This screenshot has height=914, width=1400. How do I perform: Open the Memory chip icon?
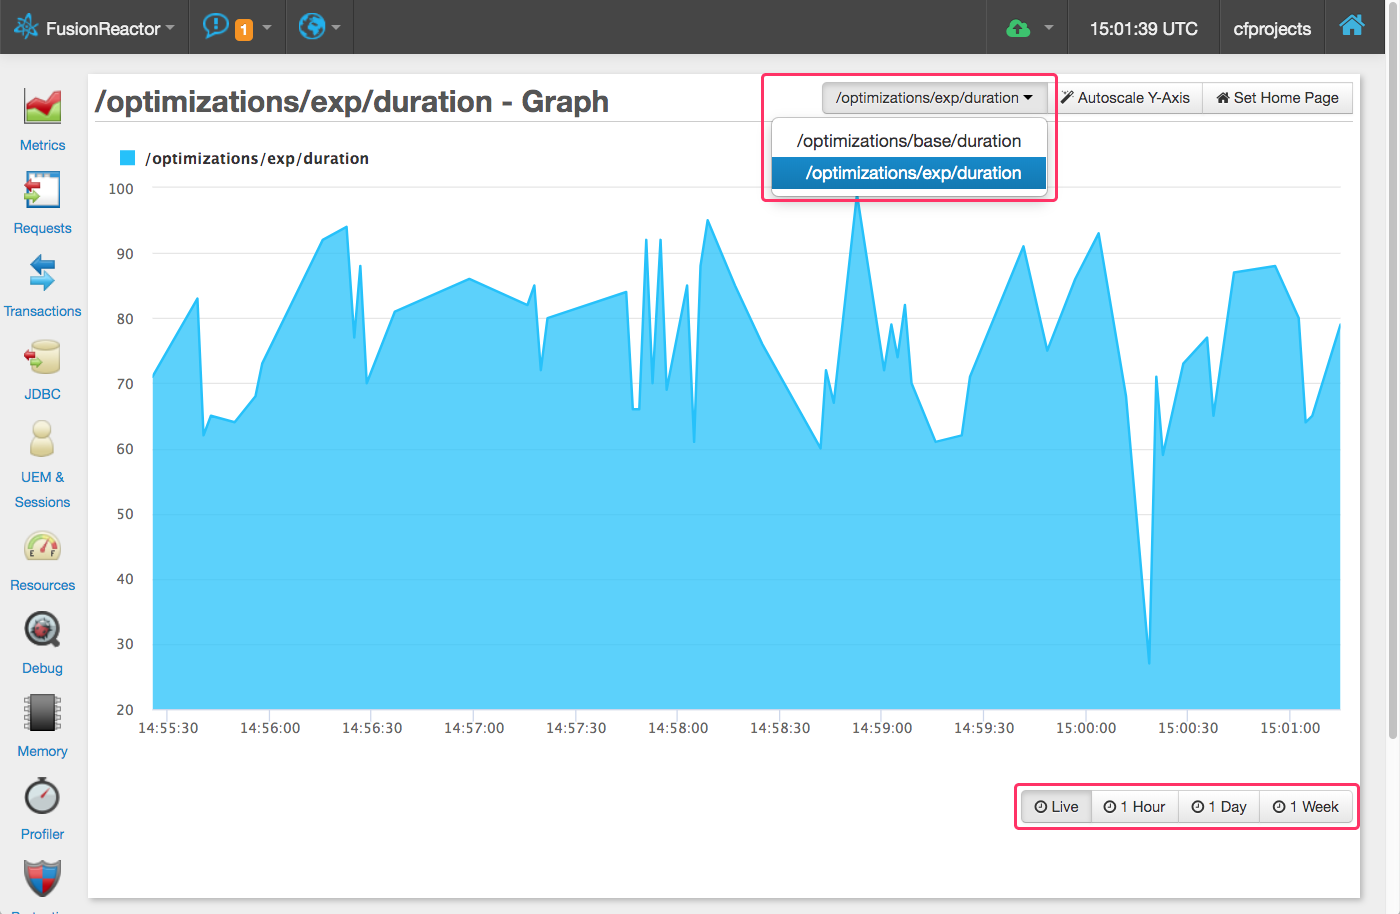[x=42, y=713]
